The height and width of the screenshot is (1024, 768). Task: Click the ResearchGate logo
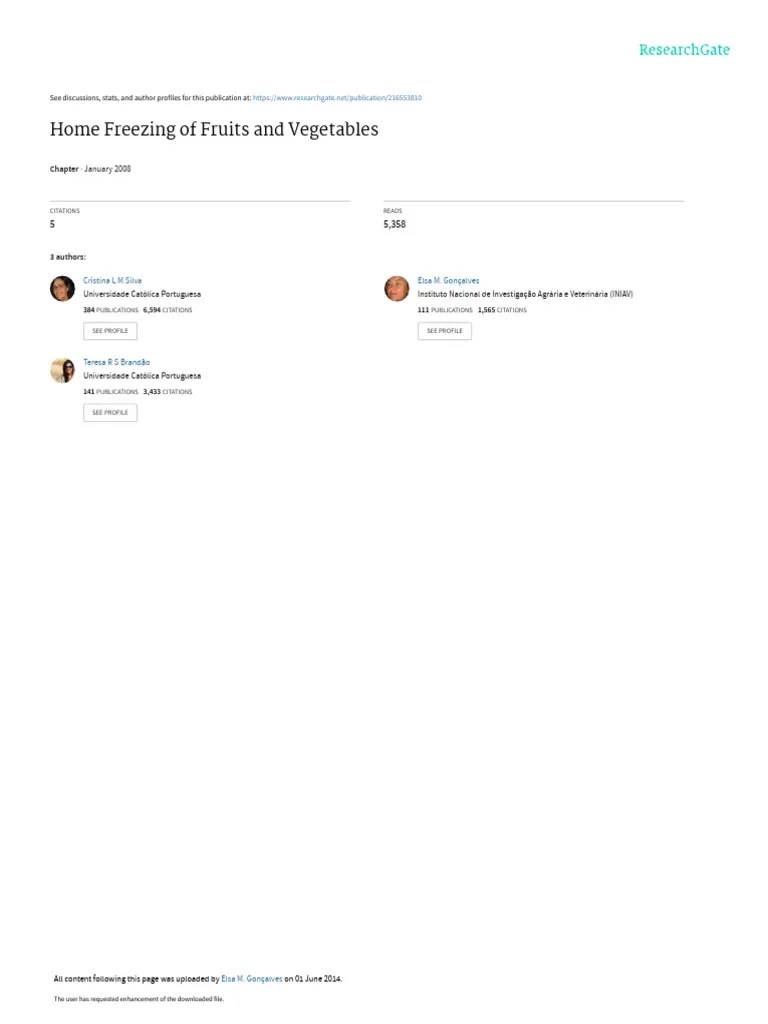pyautogui.click(x=684, y=50)
